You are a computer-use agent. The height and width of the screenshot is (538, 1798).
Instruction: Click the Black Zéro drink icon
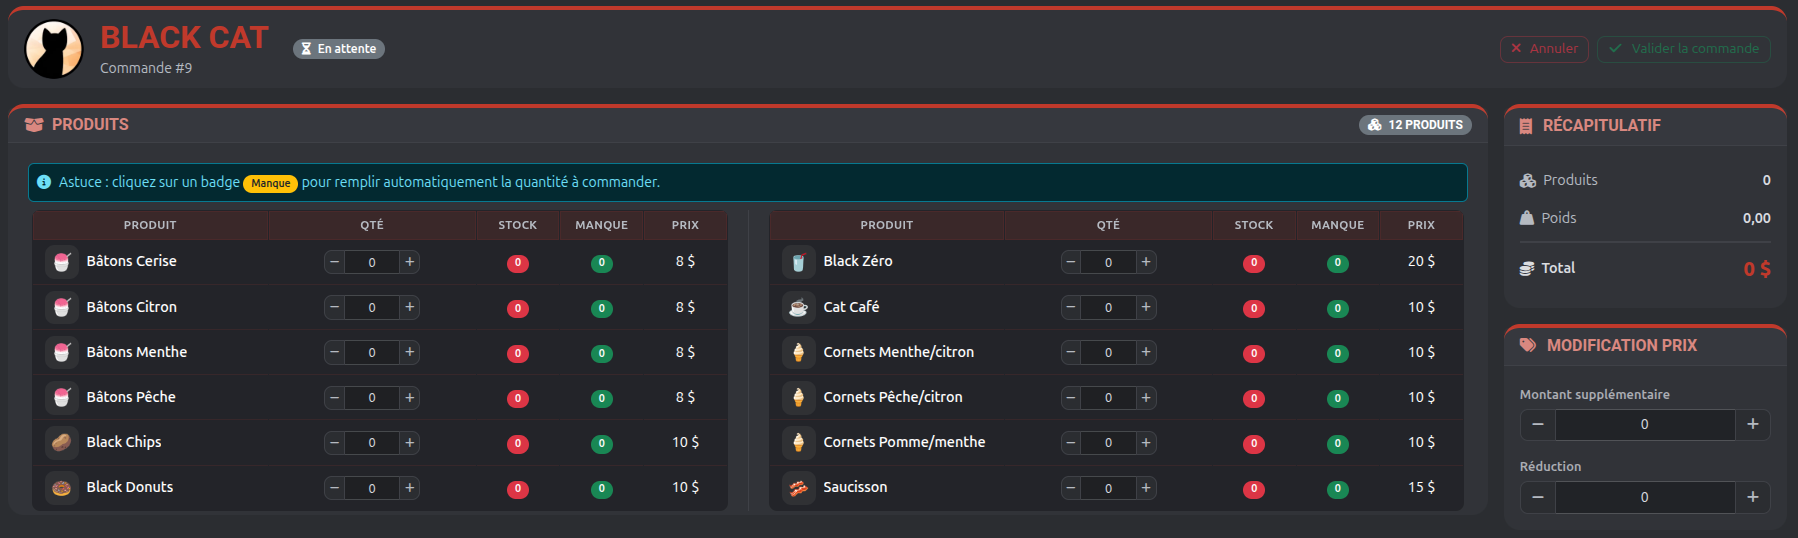pyautogui.click(x=798, y=262)
